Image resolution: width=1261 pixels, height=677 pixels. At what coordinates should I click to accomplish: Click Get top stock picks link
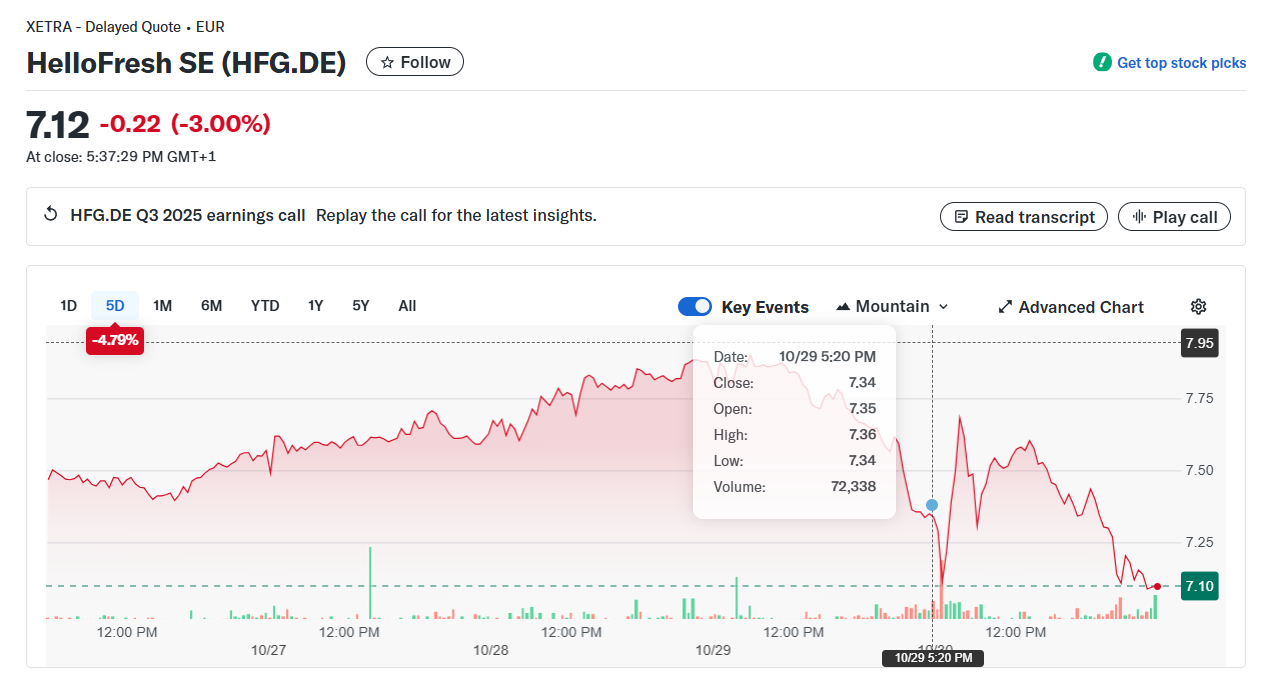coord(1181,63)
